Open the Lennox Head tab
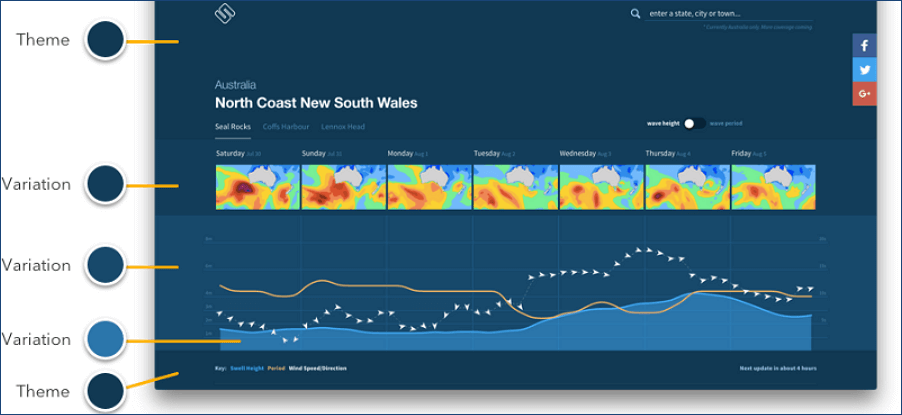The height and width of the screenshot is (415, 902). pos(343,127)
